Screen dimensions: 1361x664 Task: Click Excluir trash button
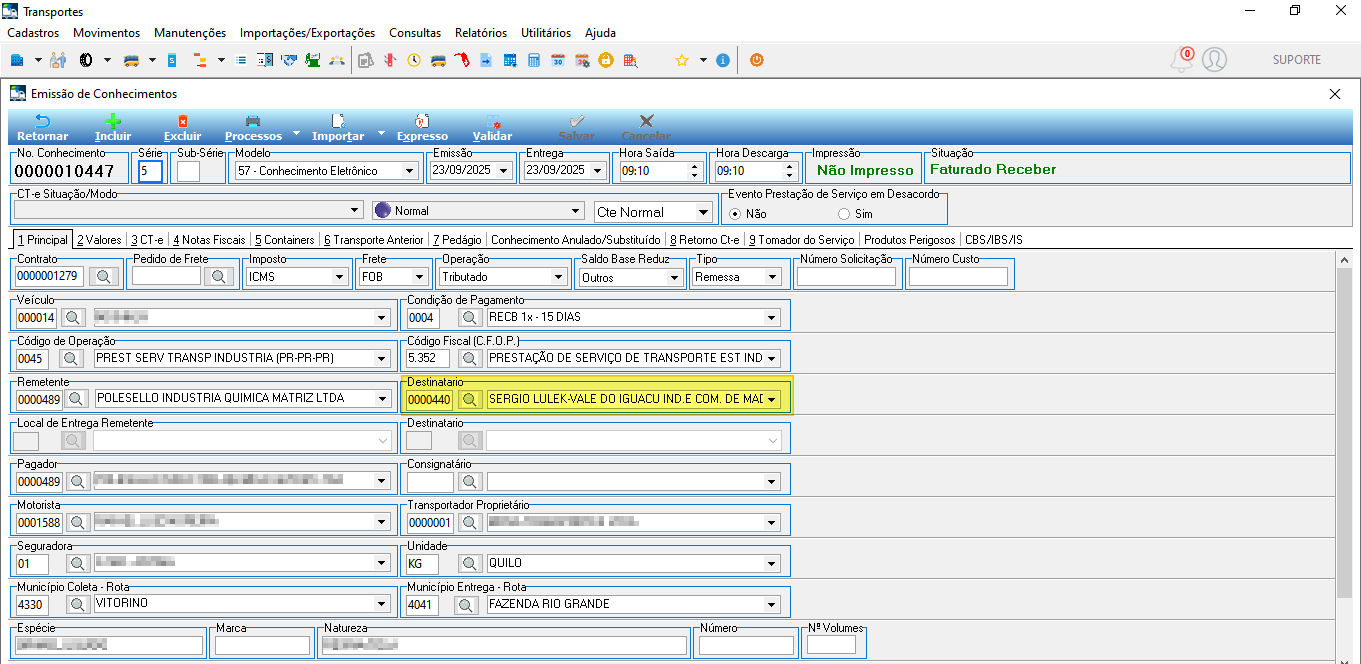pos(182,128)
